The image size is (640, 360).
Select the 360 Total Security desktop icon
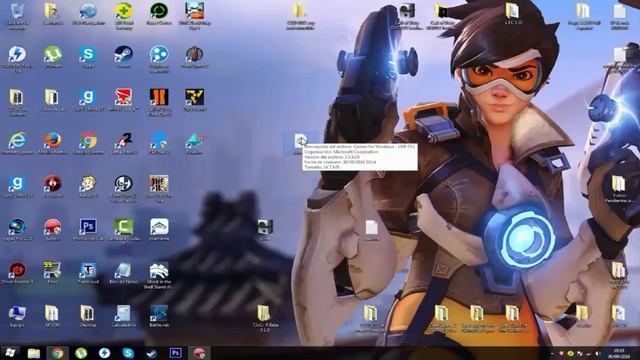(123, 16)
